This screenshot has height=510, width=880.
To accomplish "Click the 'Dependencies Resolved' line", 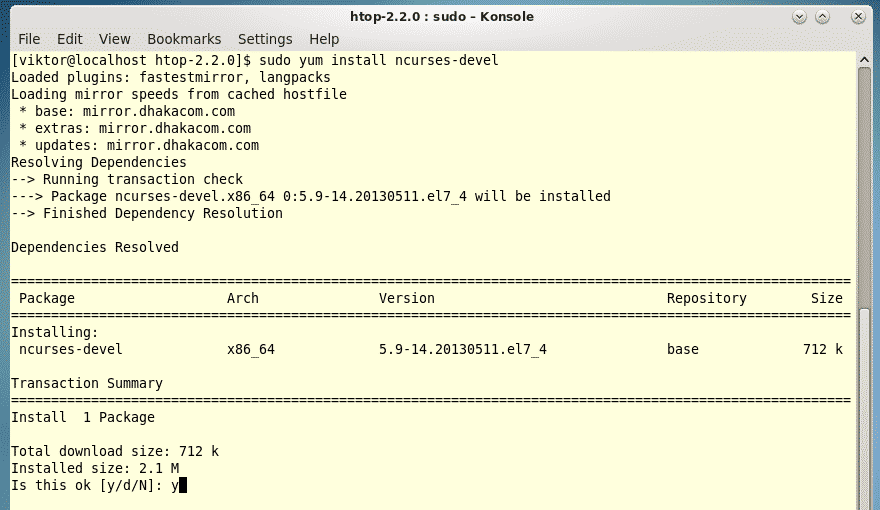I will pos(95,247).
